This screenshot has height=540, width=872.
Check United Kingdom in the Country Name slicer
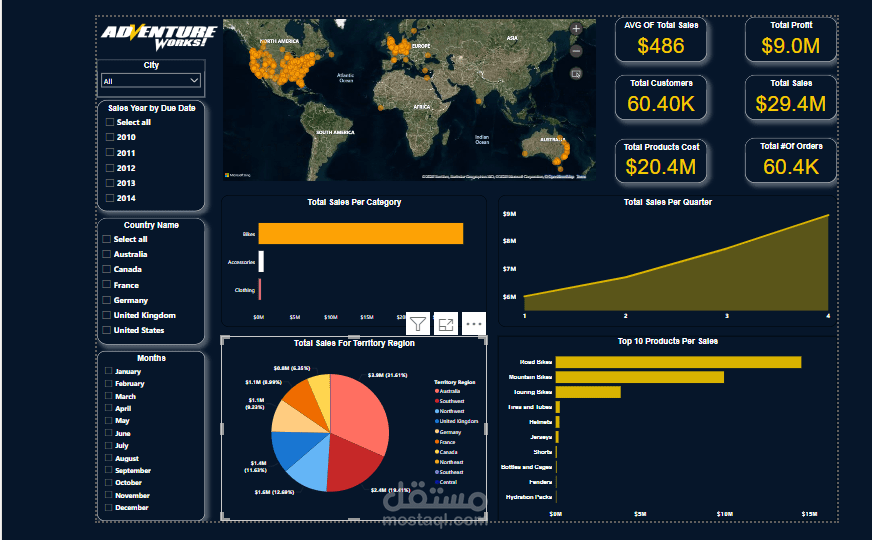click(107, 315)
